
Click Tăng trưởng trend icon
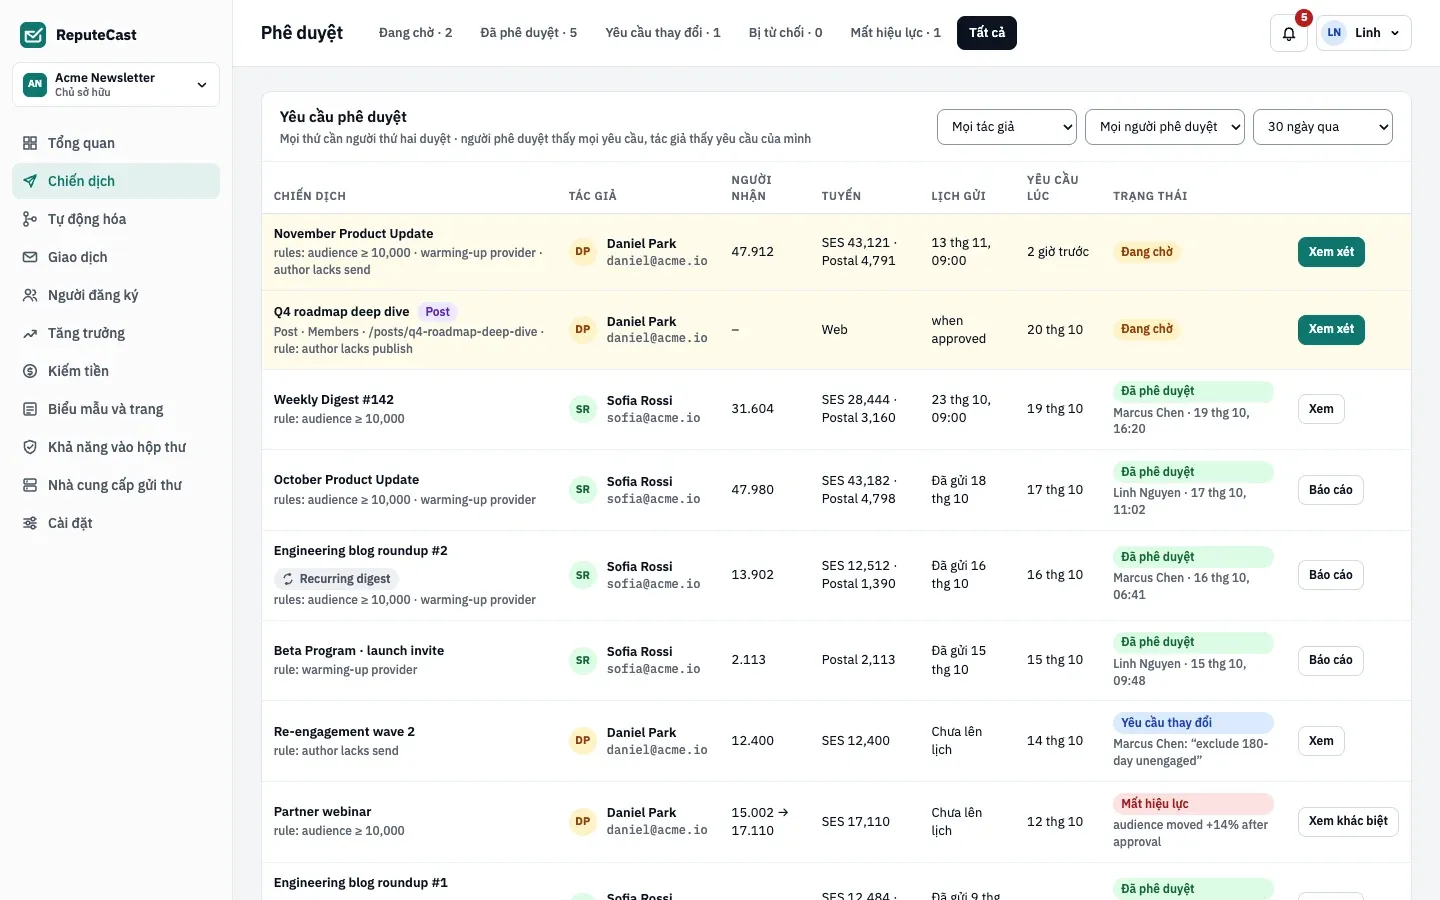tap(30, 333)
